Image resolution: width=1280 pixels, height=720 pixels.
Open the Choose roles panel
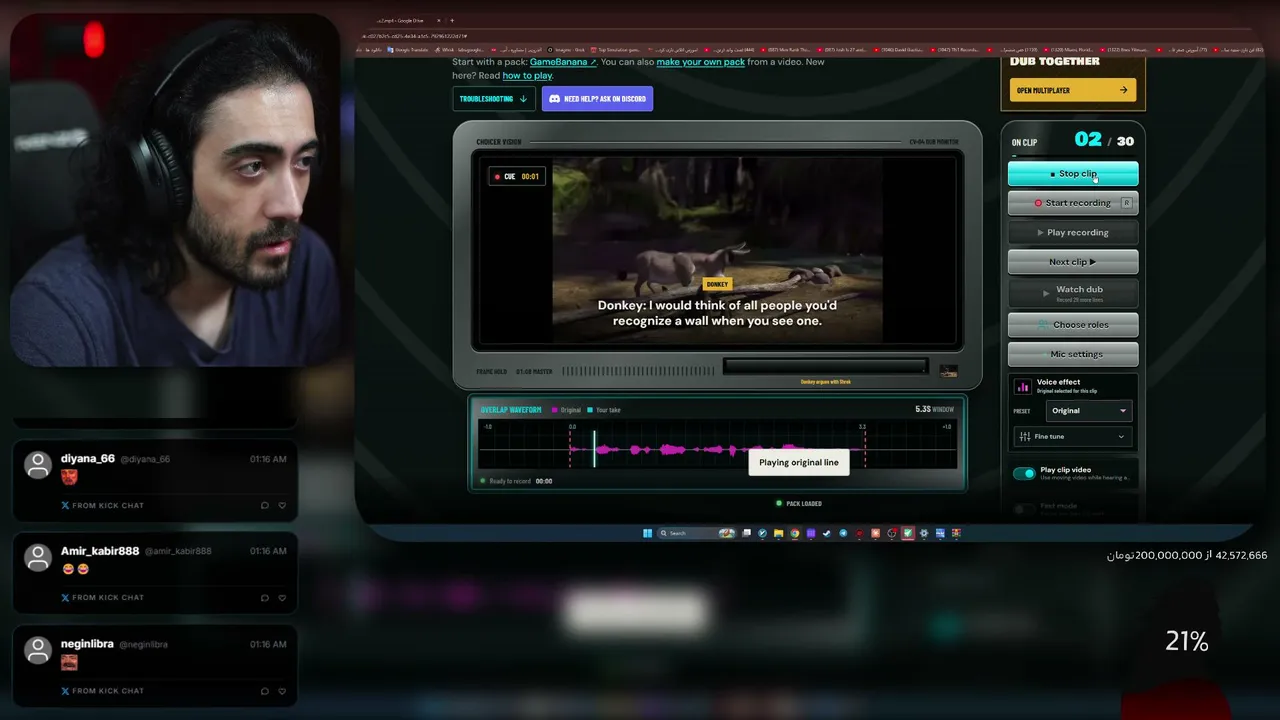click(1073, 325)
